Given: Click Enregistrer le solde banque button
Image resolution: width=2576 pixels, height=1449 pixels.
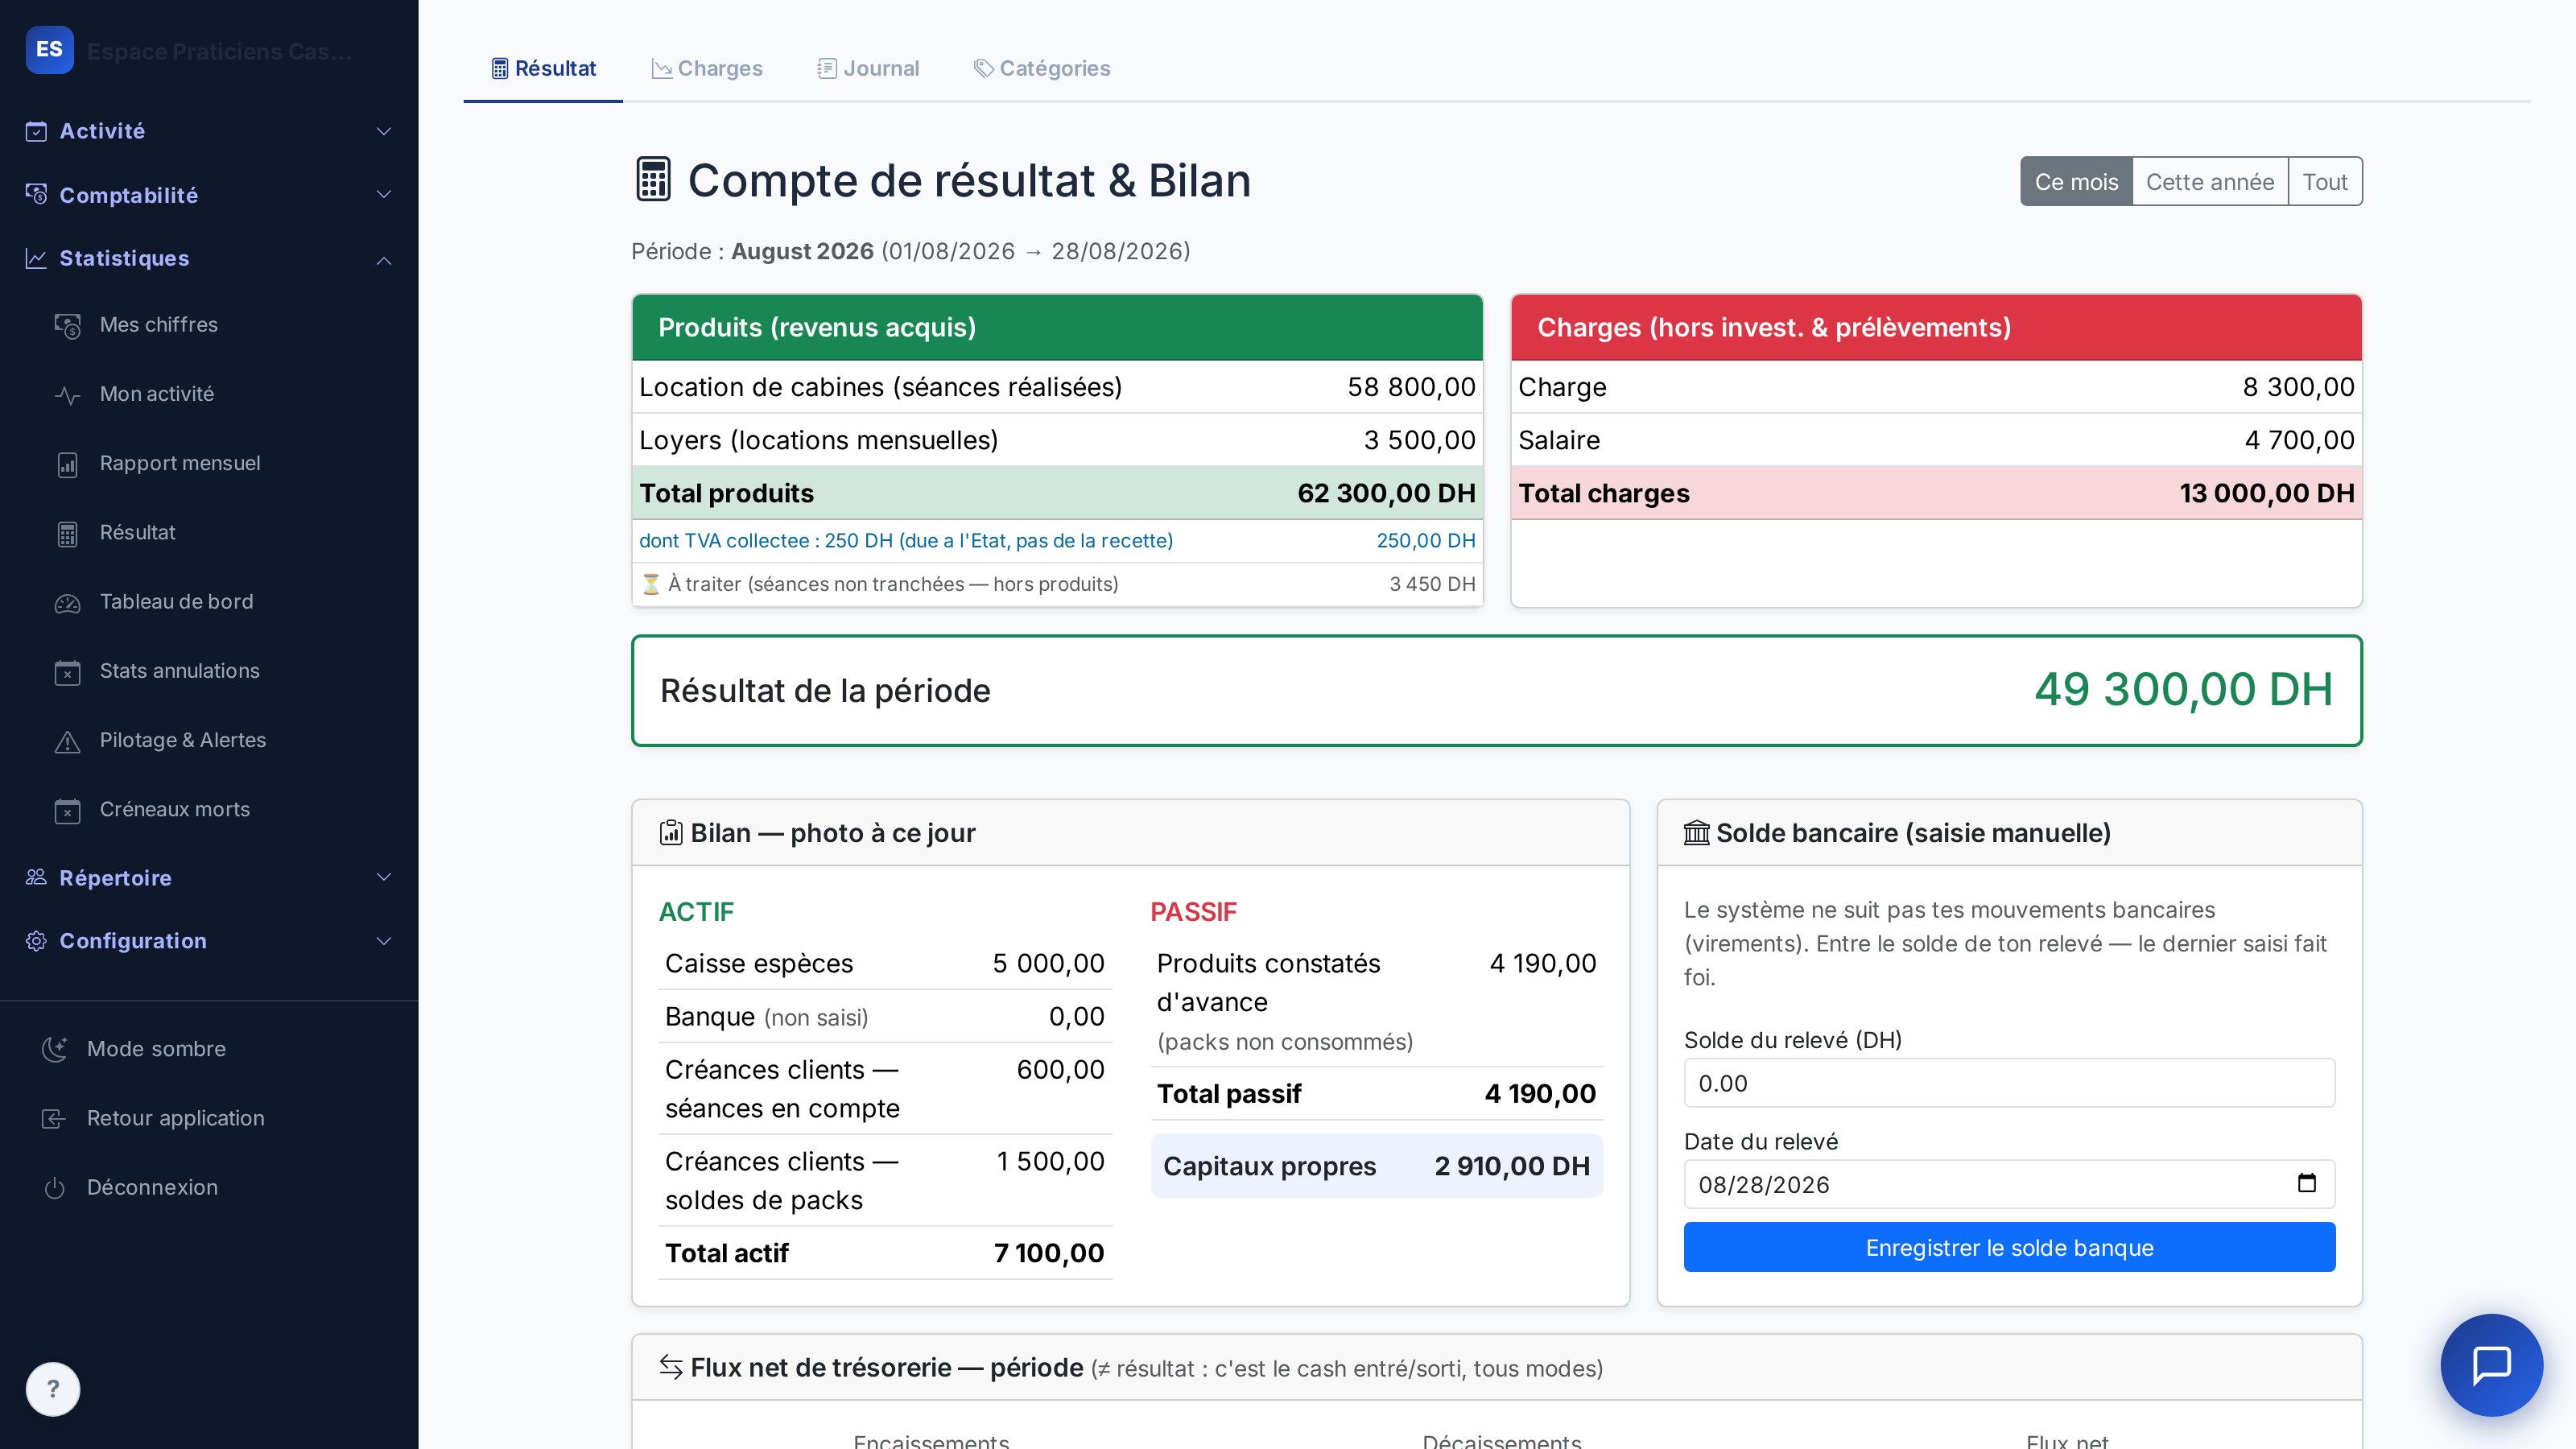Looking at the screenshot, I should pos(2009,1247).
